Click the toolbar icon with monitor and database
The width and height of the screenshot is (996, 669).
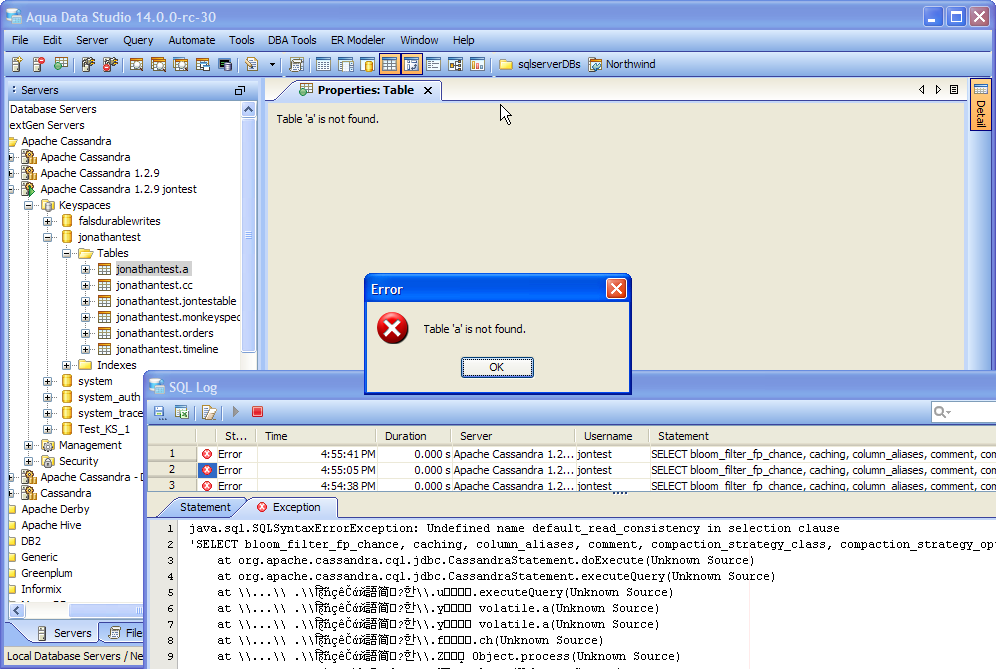[225, 64]
